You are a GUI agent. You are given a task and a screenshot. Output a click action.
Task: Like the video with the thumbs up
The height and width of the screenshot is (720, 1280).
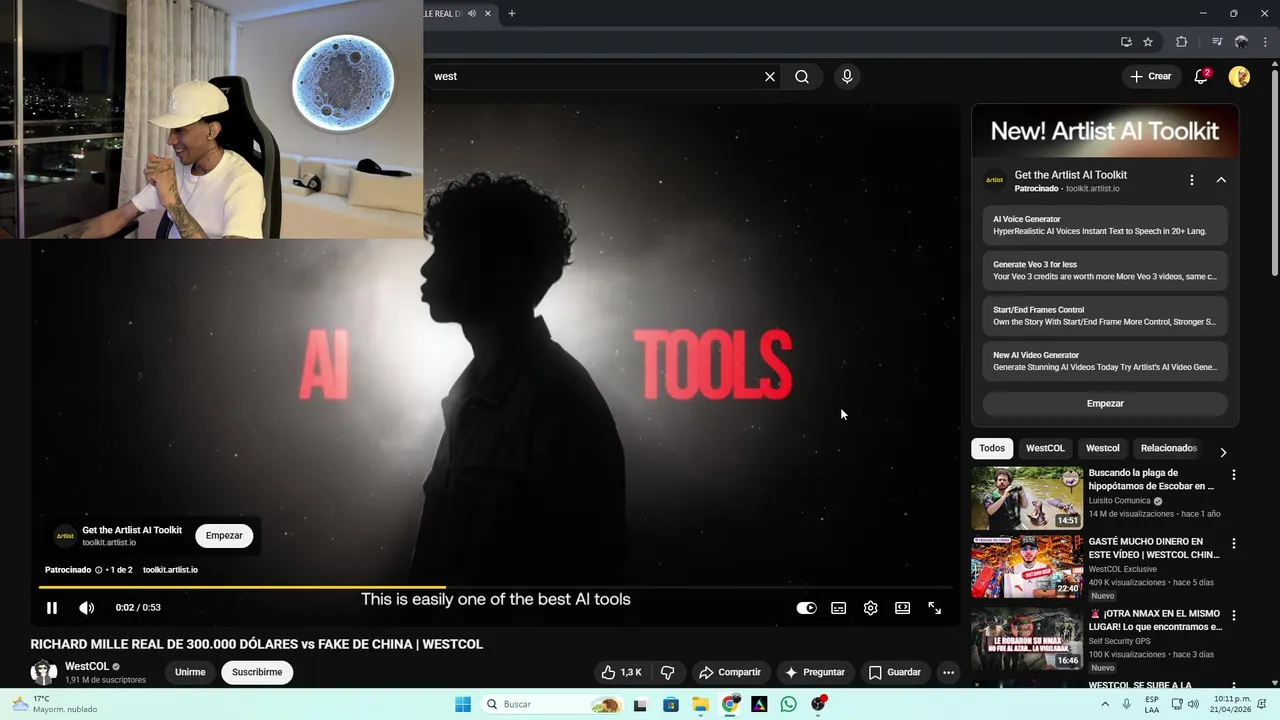coord(621,672)
